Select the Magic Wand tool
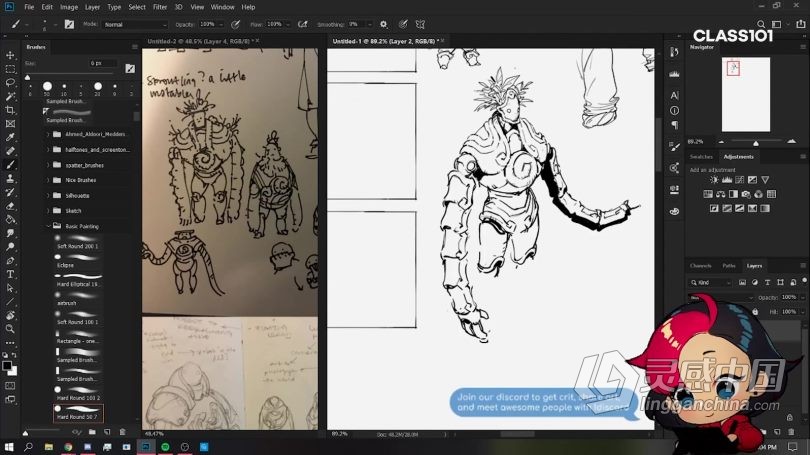Viewport: 810px width, 455px height. coord(10,97)
